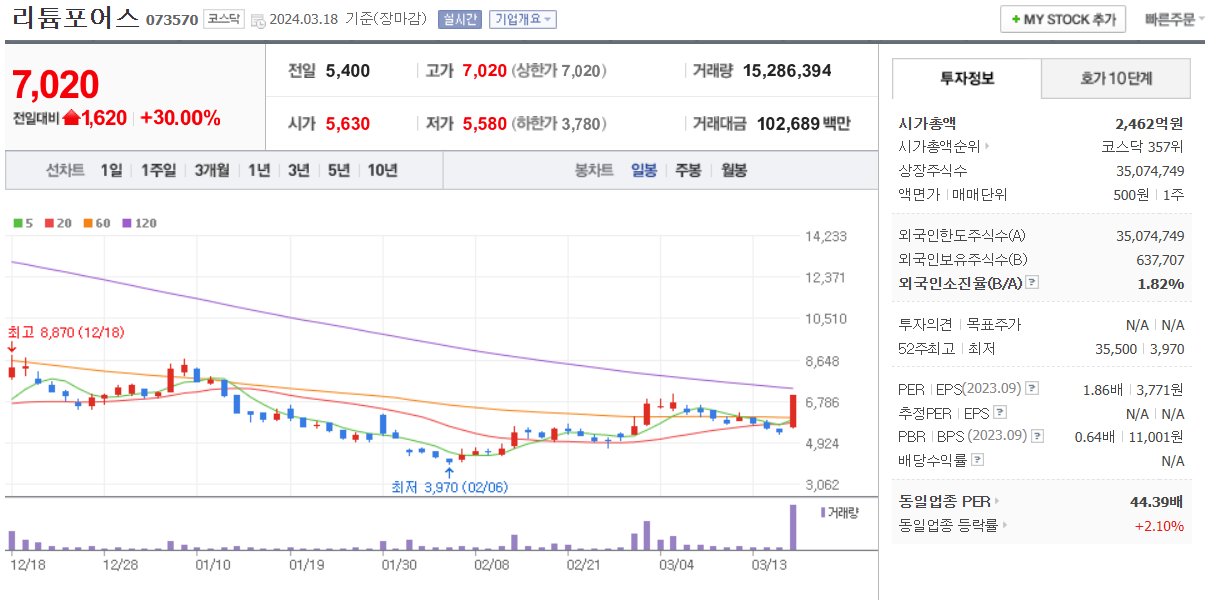Click the 코스닥 357위 ranking value
The height and width of the screenshot is (600, 1206).
tap(1143, 147)
